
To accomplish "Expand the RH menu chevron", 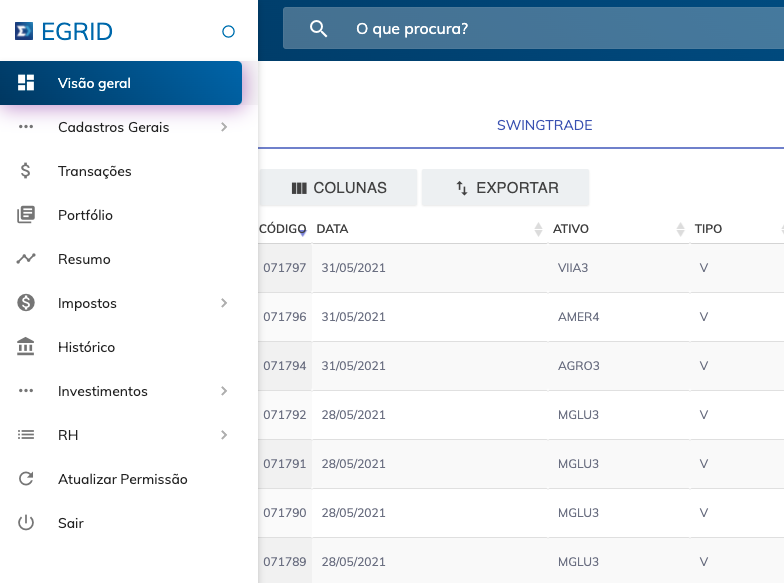I will 224,435.
